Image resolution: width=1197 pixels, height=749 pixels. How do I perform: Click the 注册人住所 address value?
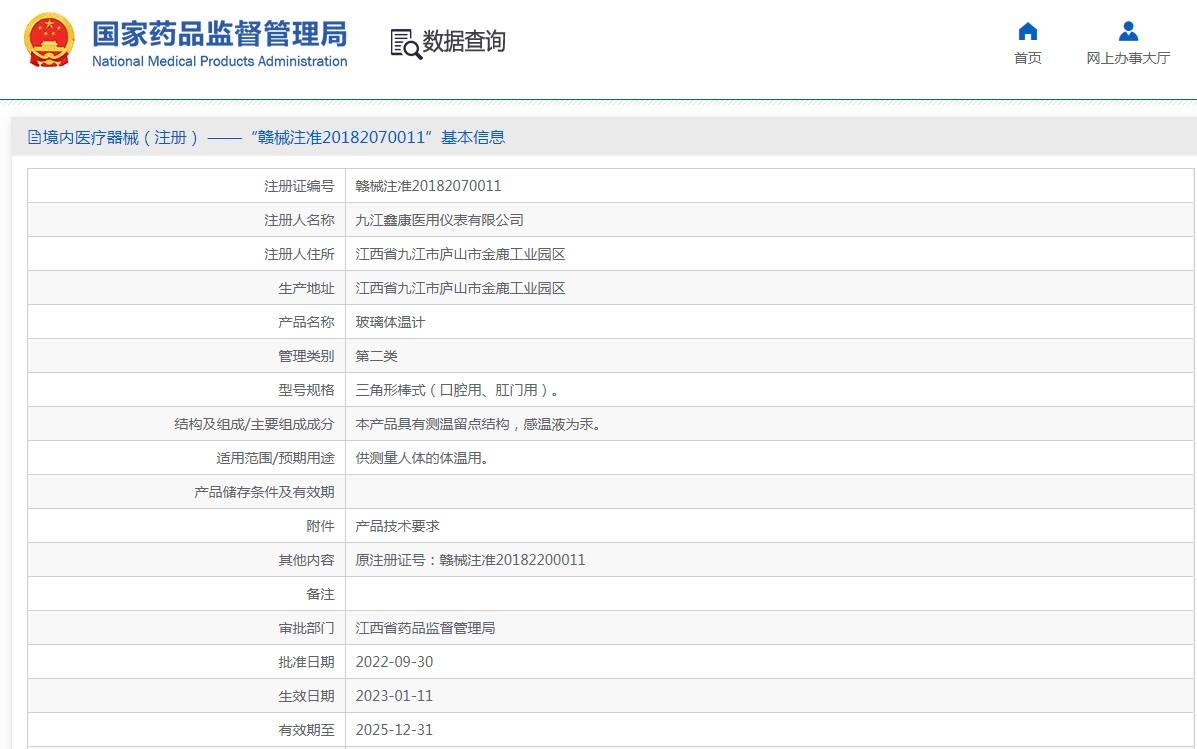(460, 254)
